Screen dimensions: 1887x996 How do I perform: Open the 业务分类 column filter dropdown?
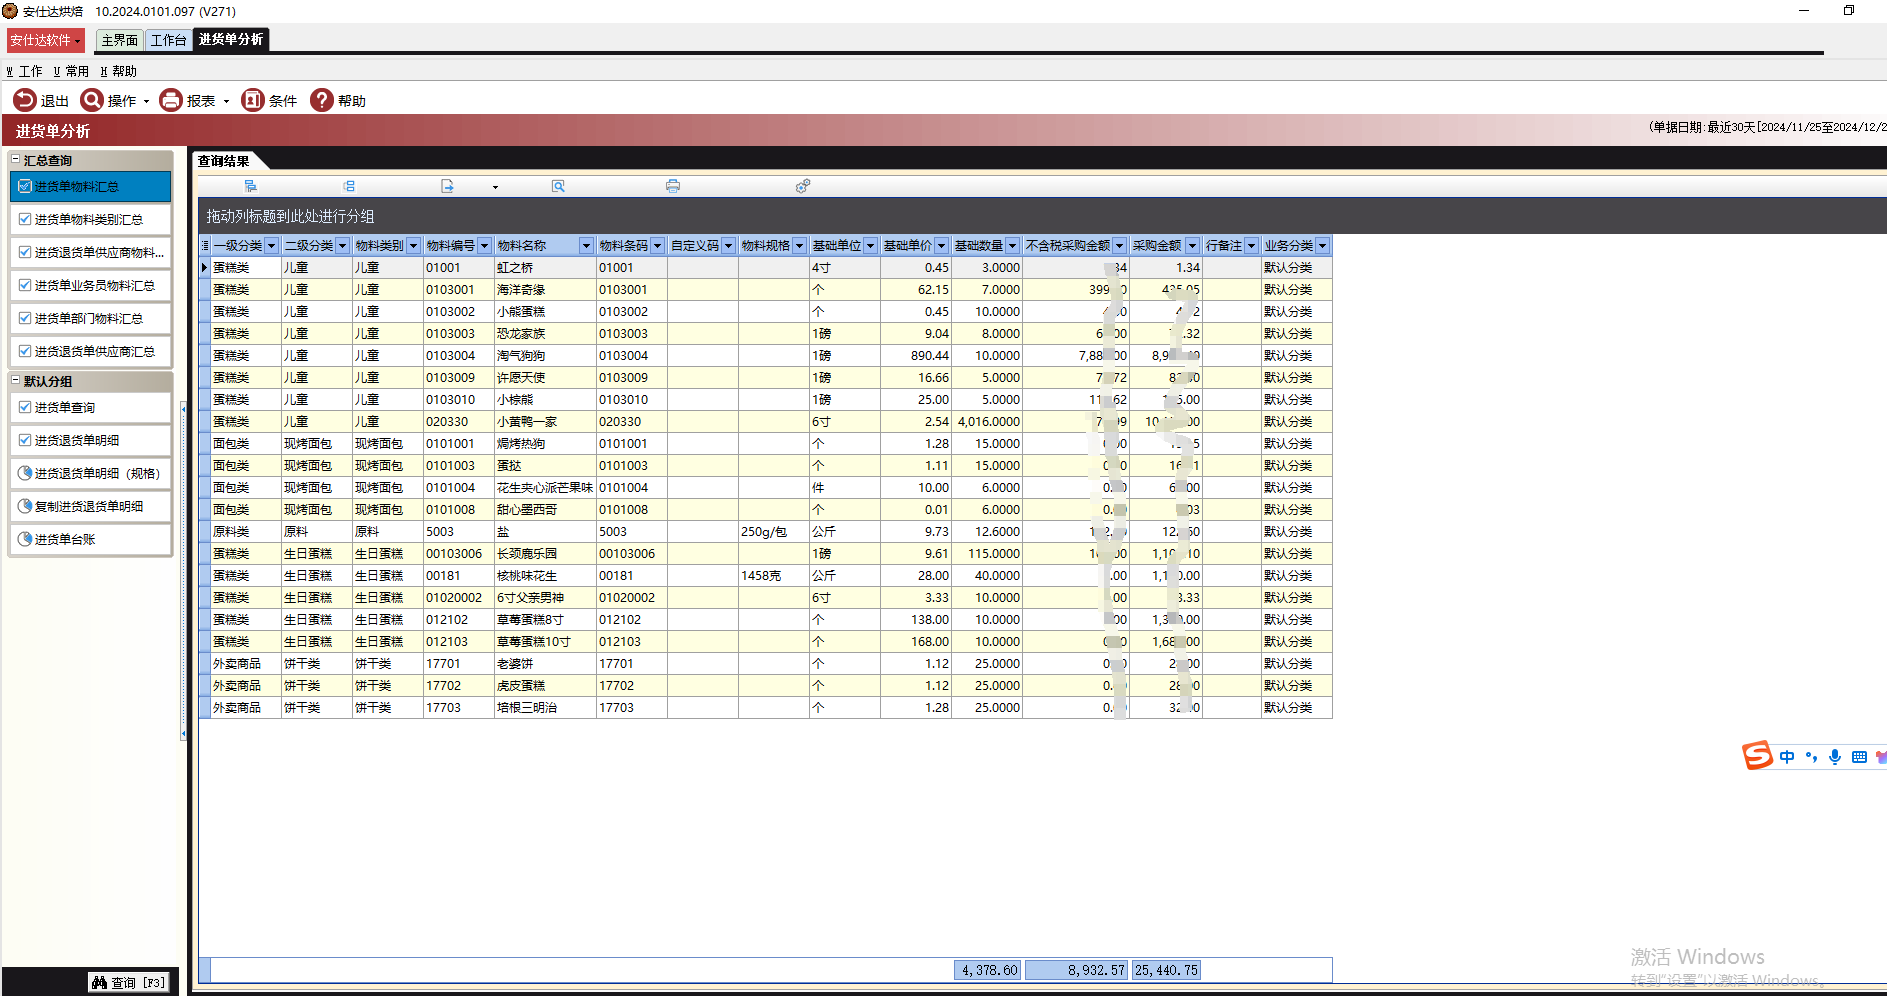(1322, 245)
